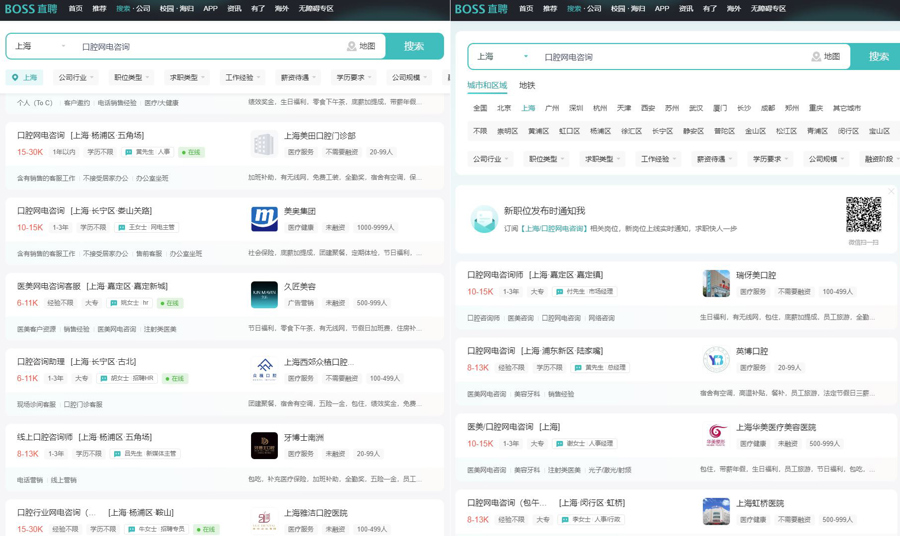The width and height of the screenshot is (900, 536).
Task: Expand the 工作经验 dropdown in the right page
Action: click(x=658, y=159)
